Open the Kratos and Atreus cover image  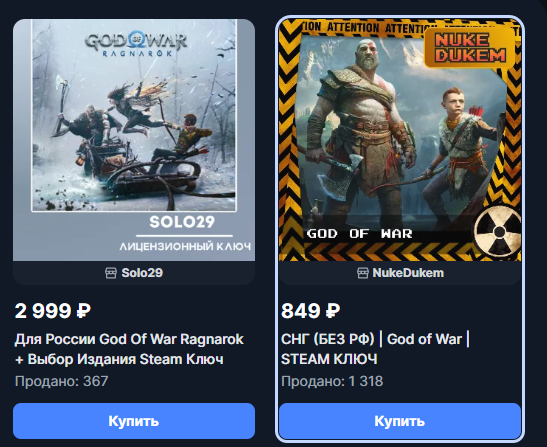pos(400,140)
